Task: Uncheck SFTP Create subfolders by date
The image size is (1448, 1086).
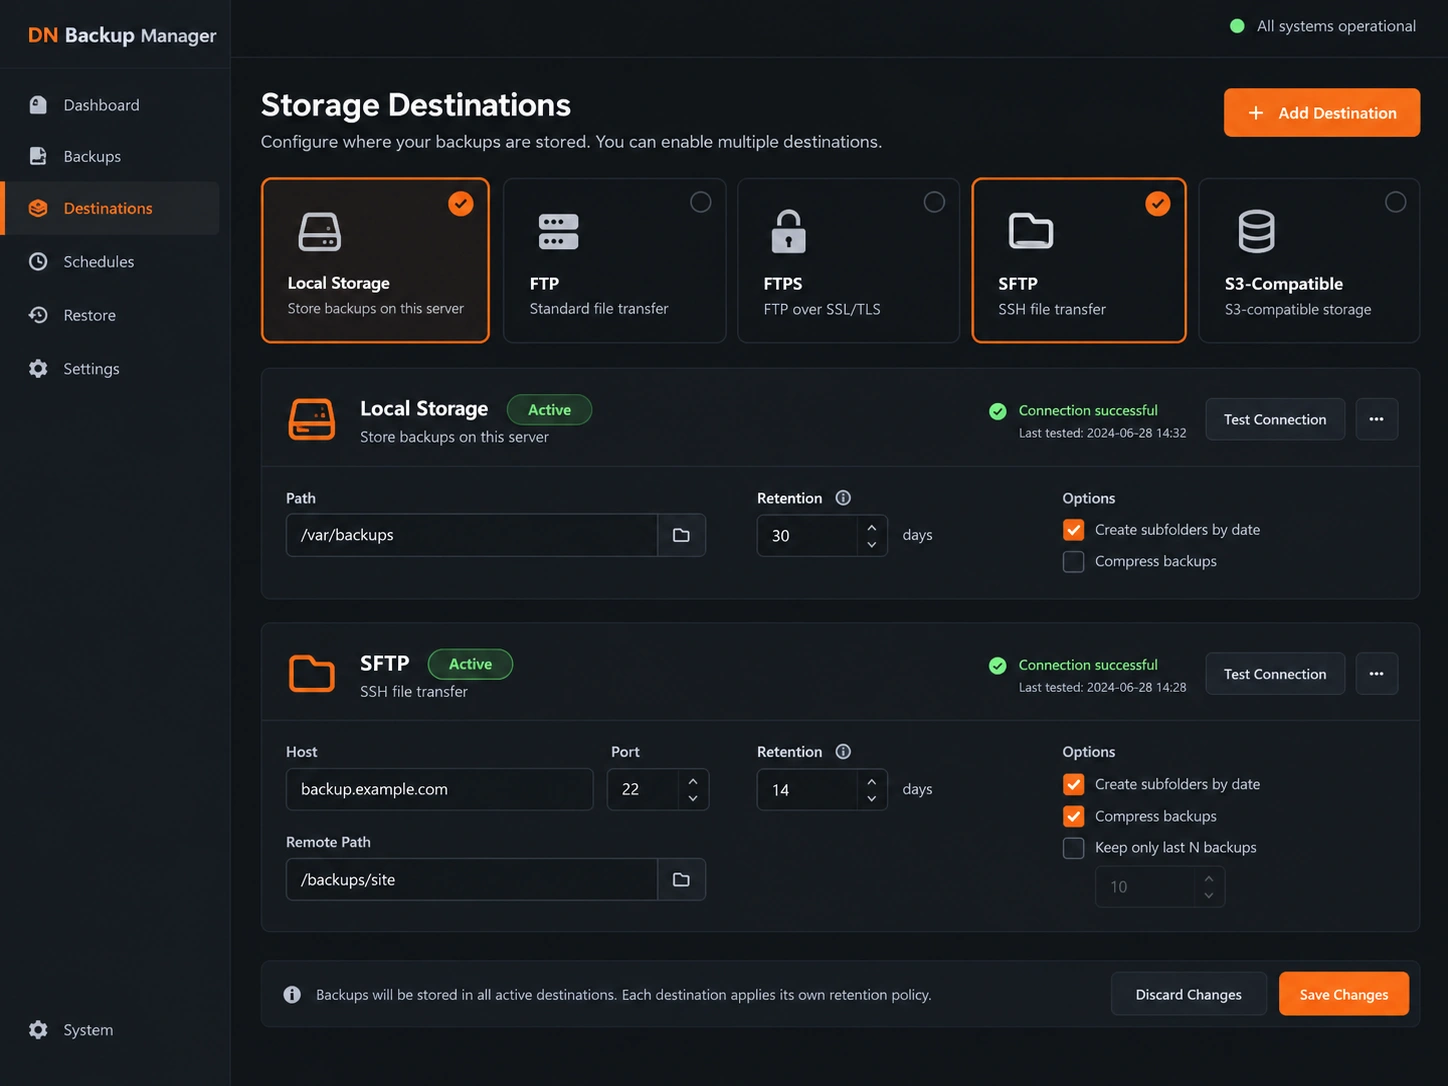Action: pyautogui.click(x=1073, y=784)
